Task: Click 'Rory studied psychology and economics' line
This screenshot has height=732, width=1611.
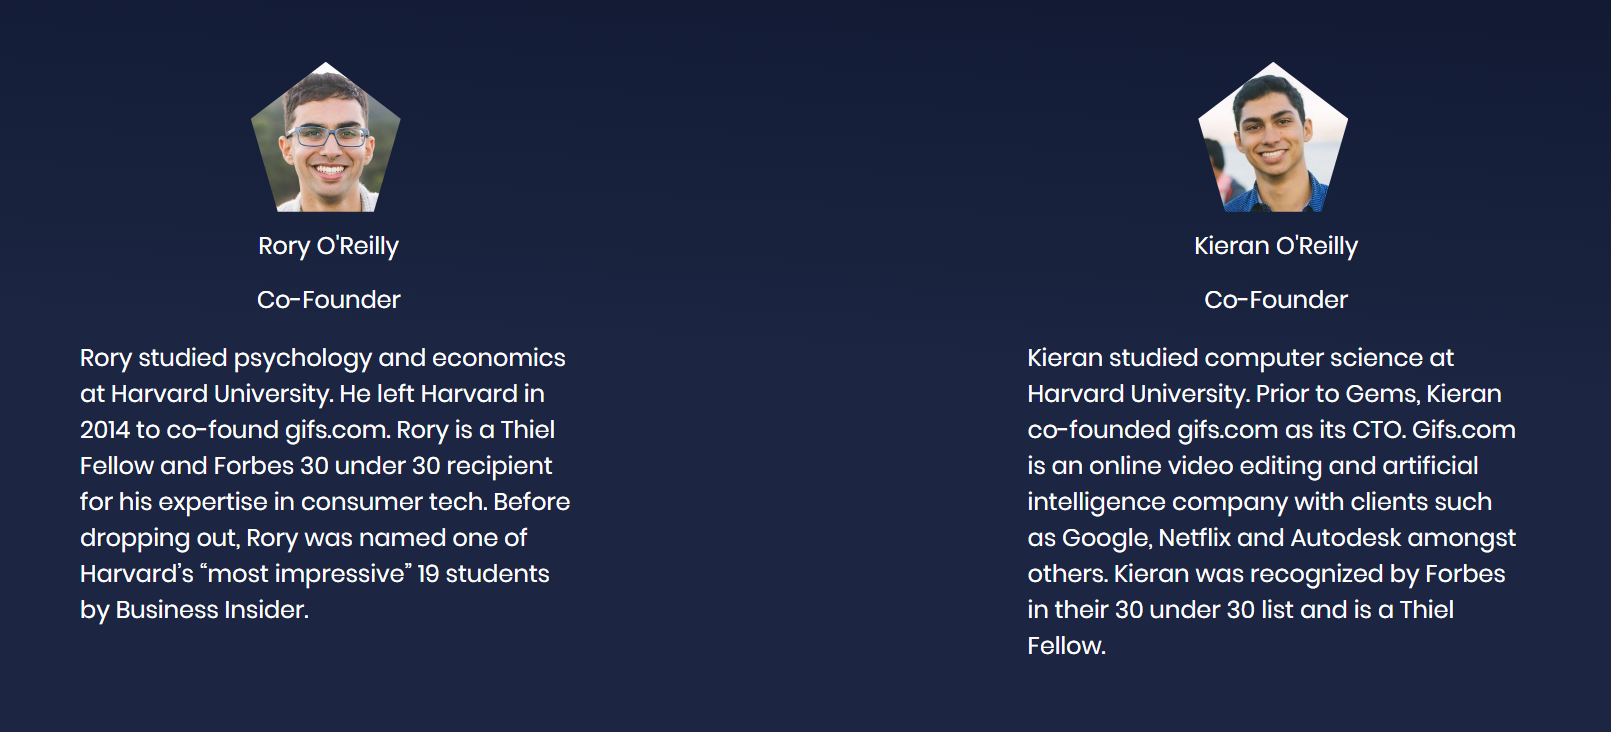Action: point(323,358)
